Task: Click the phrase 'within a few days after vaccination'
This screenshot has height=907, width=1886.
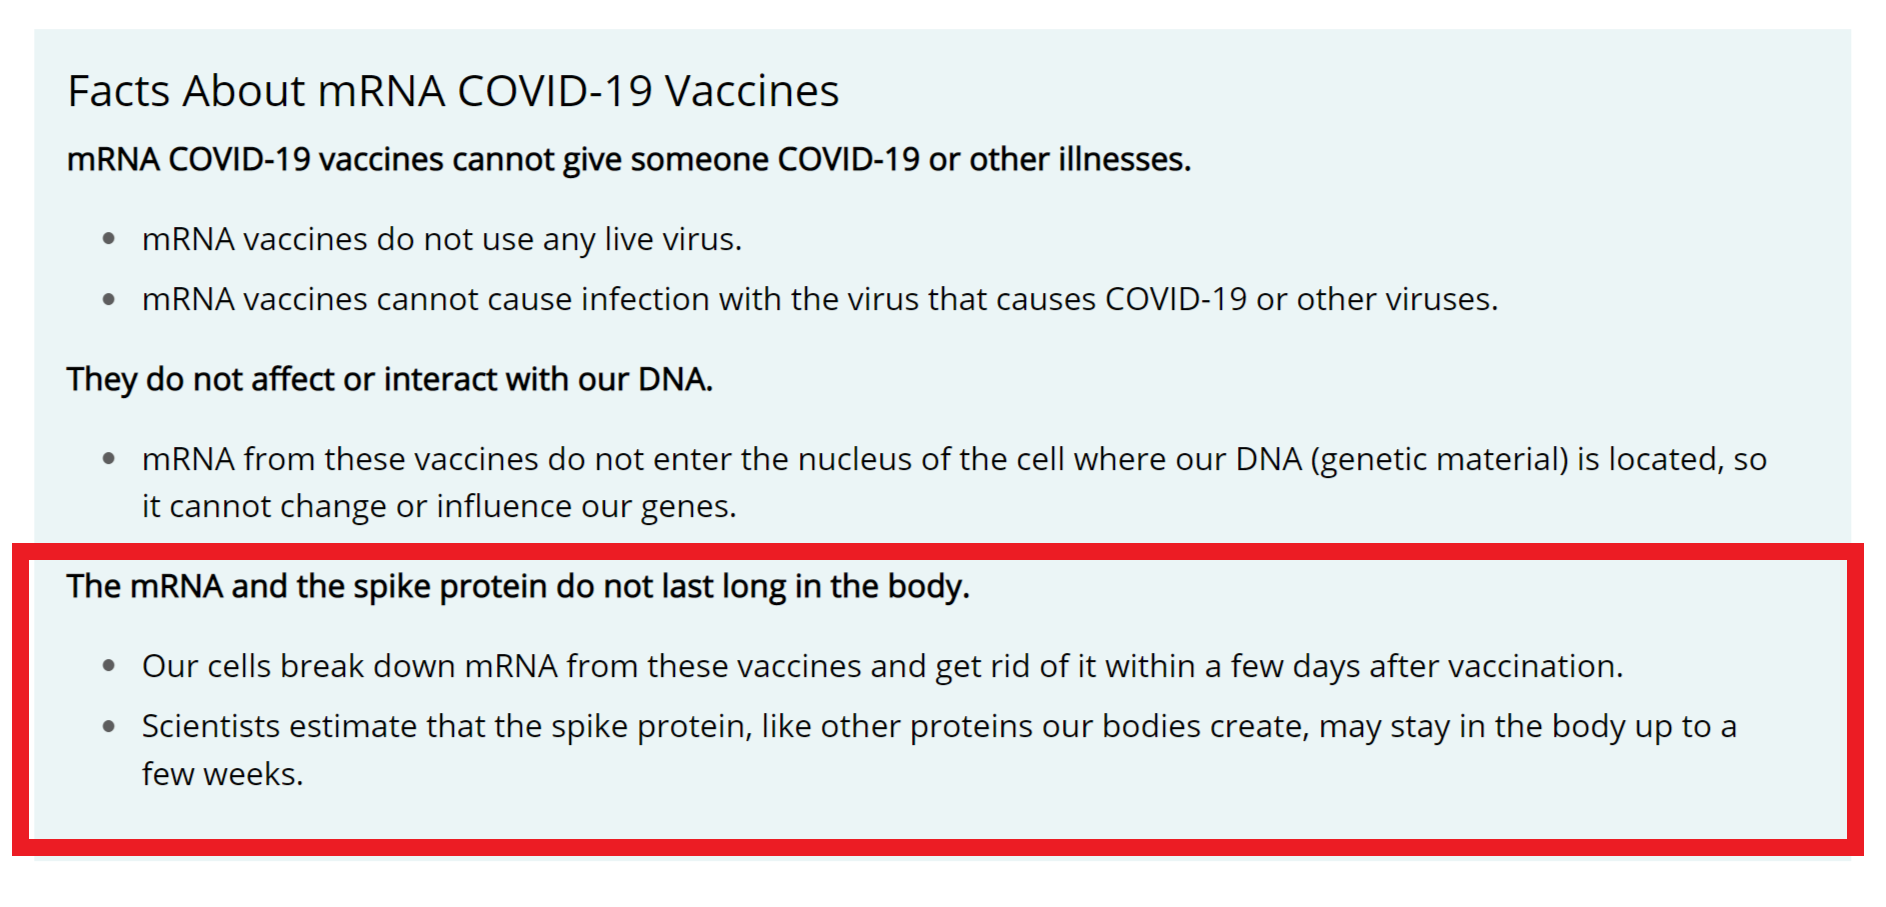Action: point(1358,667)
